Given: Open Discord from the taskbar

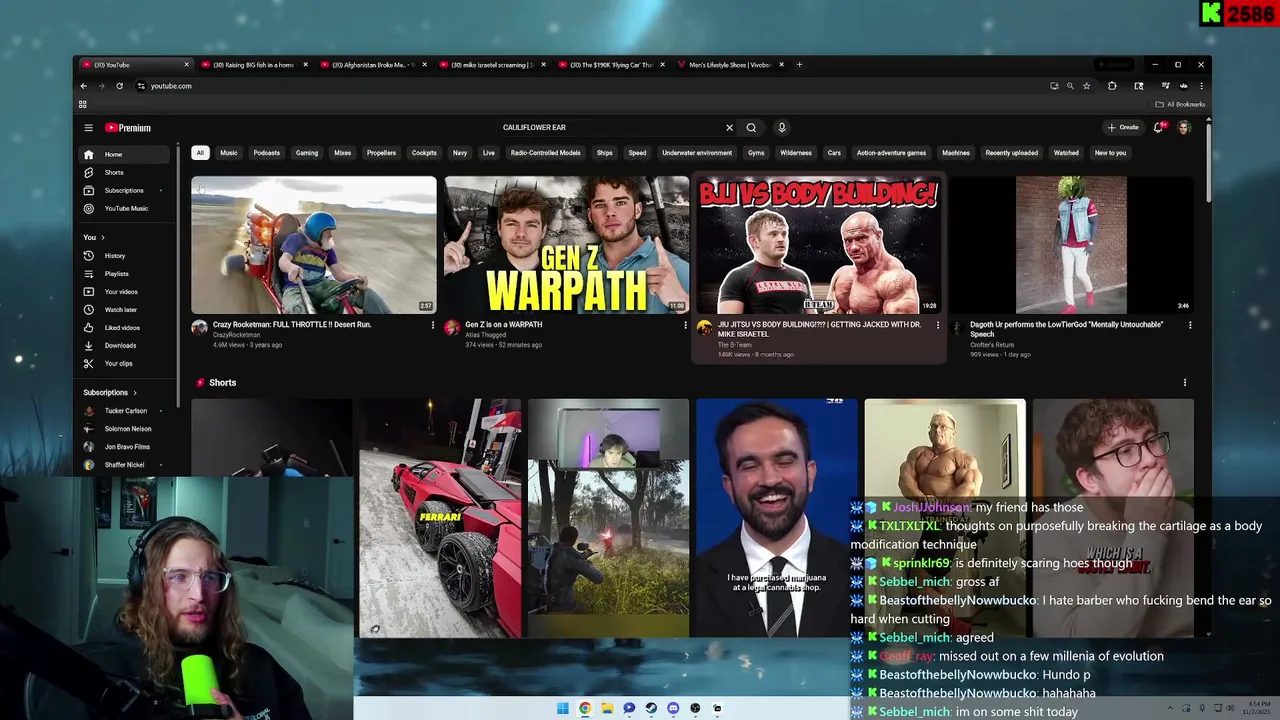Looking at the screenshot, I should 673,708.
